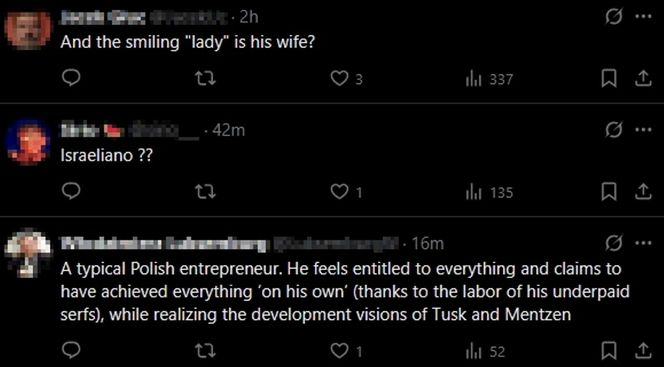The width and height of the screenshot is (664, 367).
Task: Open more options for Polish entrepreneur comment
Action: (642, 243)
